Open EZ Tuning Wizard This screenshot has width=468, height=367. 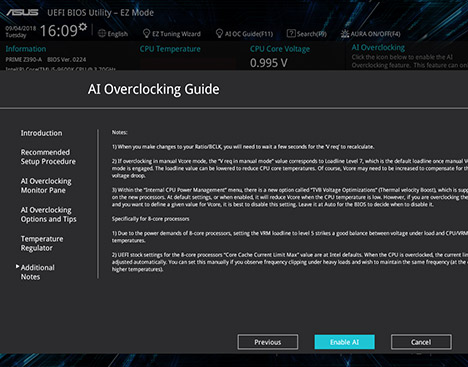click(176, 34)
